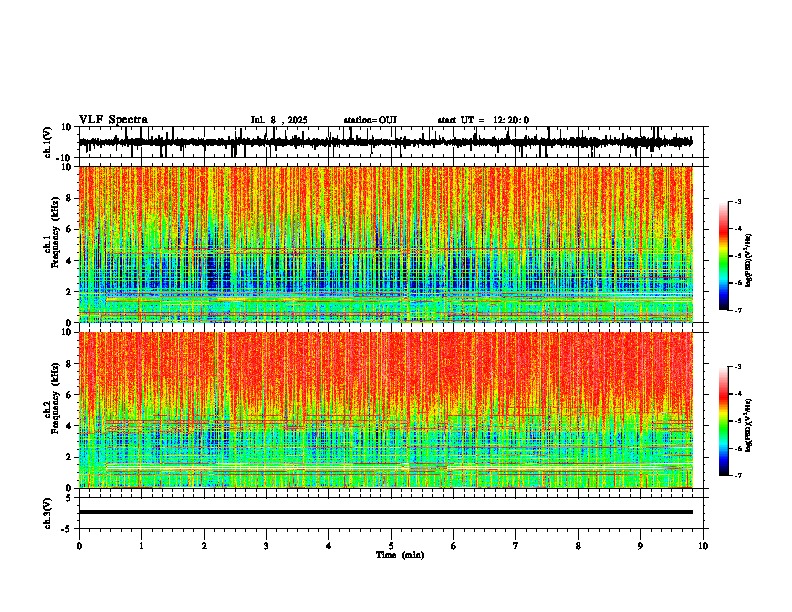
Task: Click the 'station=OUI' header label
Action: pos(370,120)
